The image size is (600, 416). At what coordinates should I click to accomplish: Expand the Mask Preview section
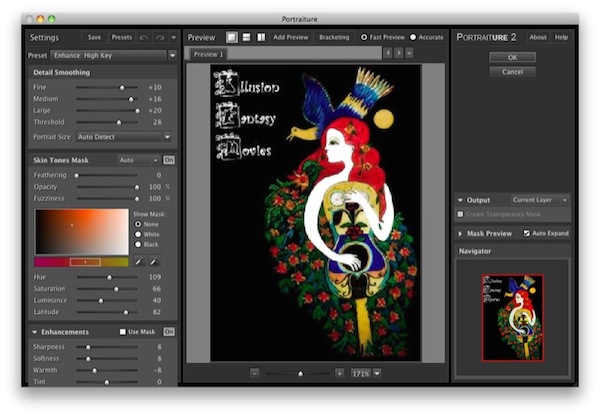460,233
